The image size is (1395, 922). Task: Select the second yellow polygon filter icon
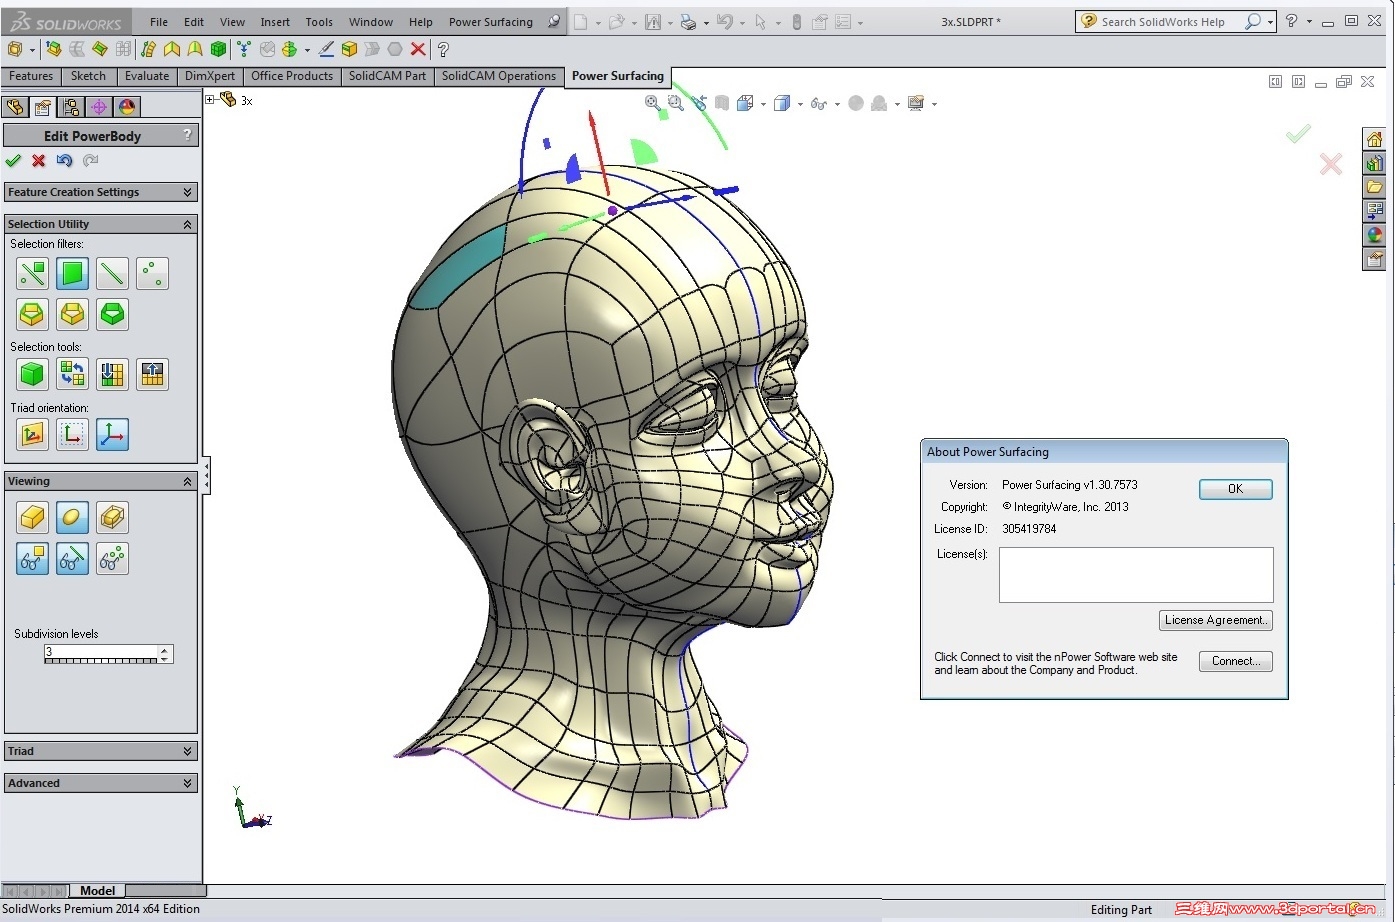(72, 314)
